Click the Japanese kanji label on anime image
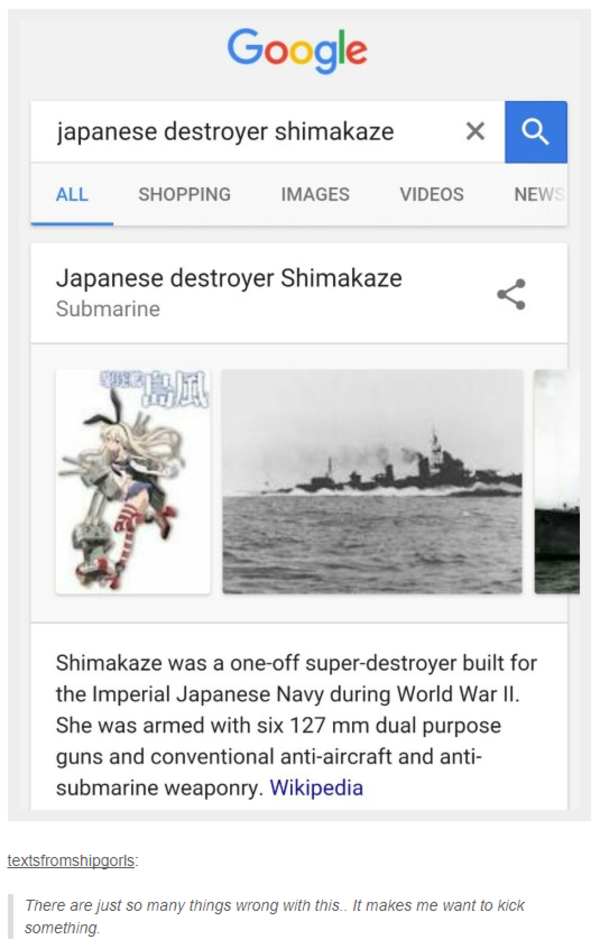Viewport: 600px width, 949px height. [156, 388]
